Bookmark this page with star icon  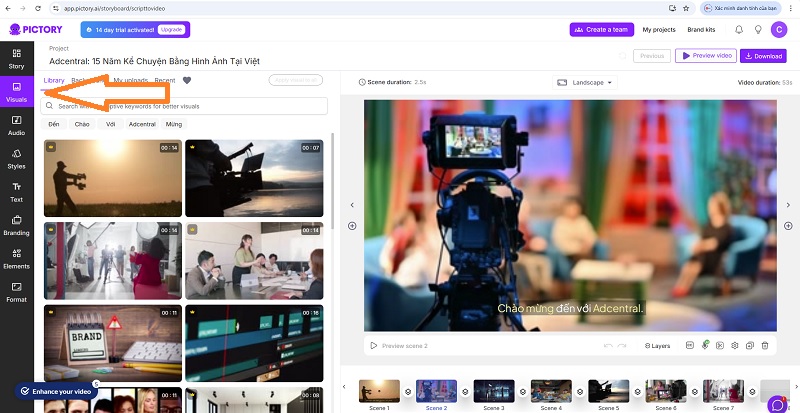(686, 8)
